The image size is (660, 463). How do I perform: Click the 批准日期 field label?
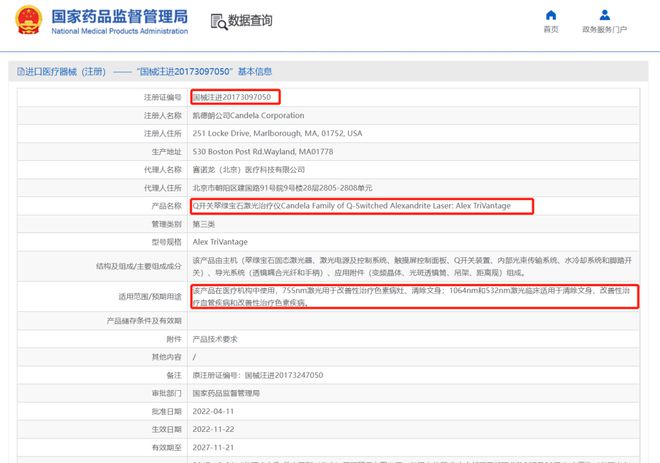(166, 411)
